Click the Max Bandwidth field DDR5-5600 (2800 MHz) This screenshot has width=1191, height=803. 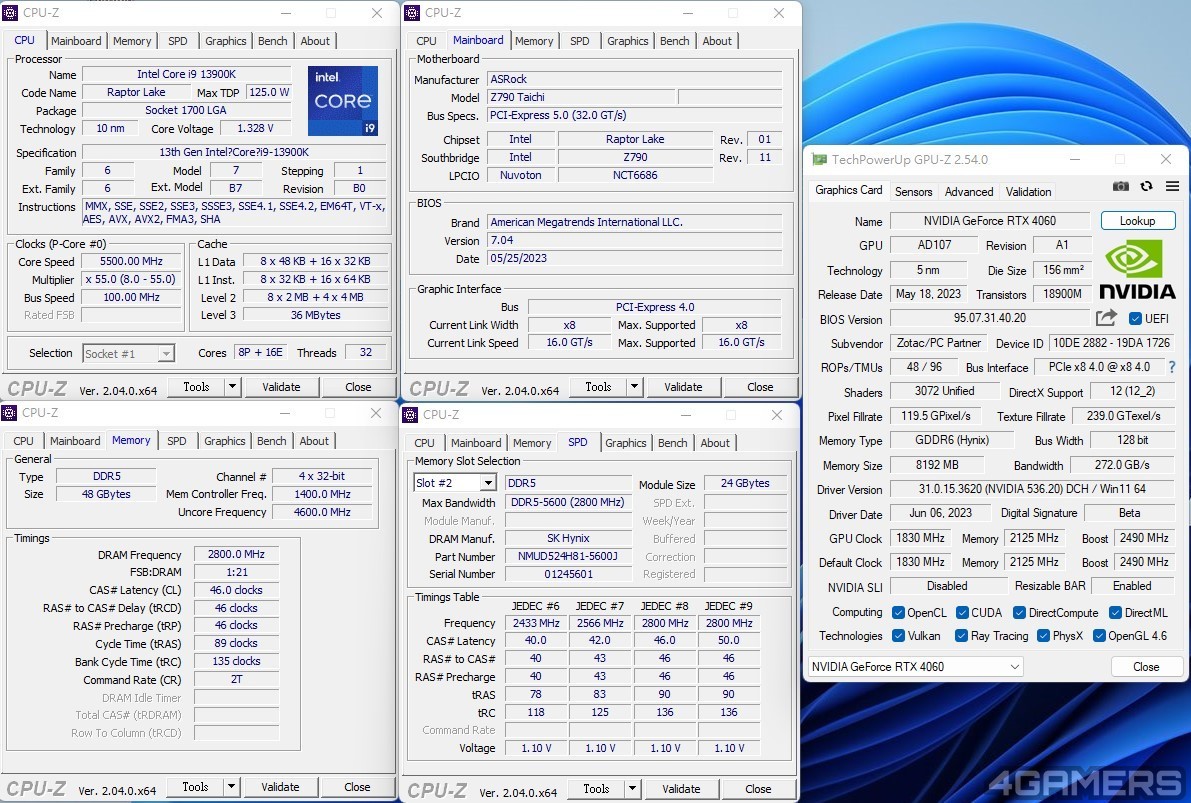[567, 502]
